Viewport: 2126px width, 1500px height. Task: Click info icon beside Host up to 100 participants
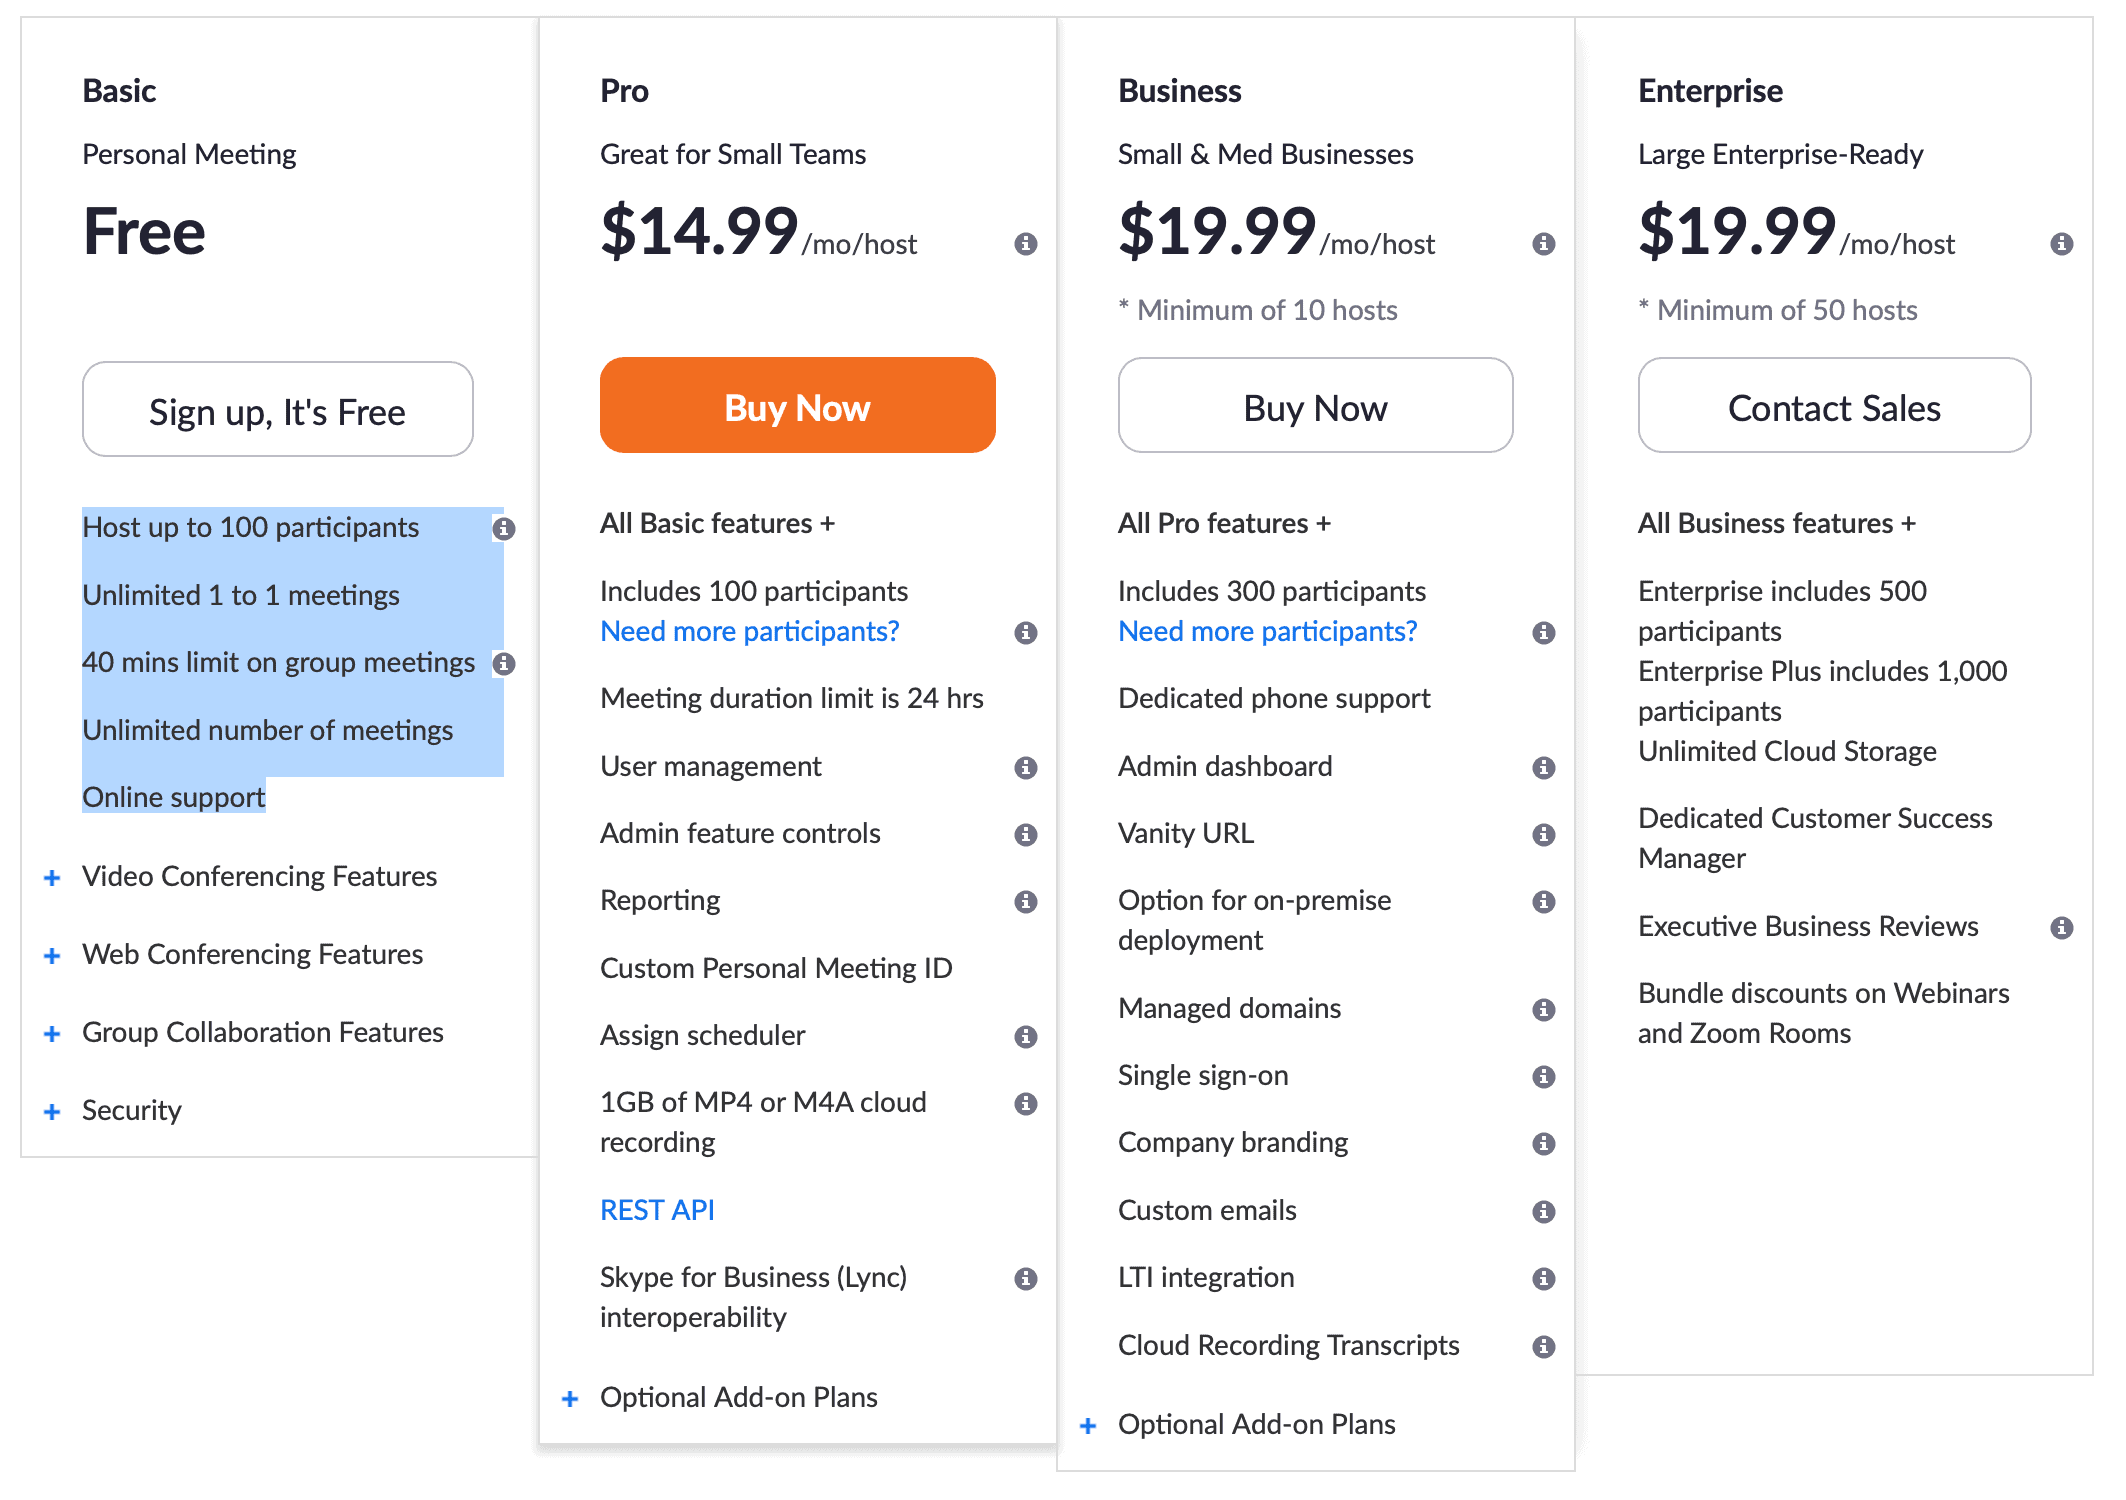504,528
